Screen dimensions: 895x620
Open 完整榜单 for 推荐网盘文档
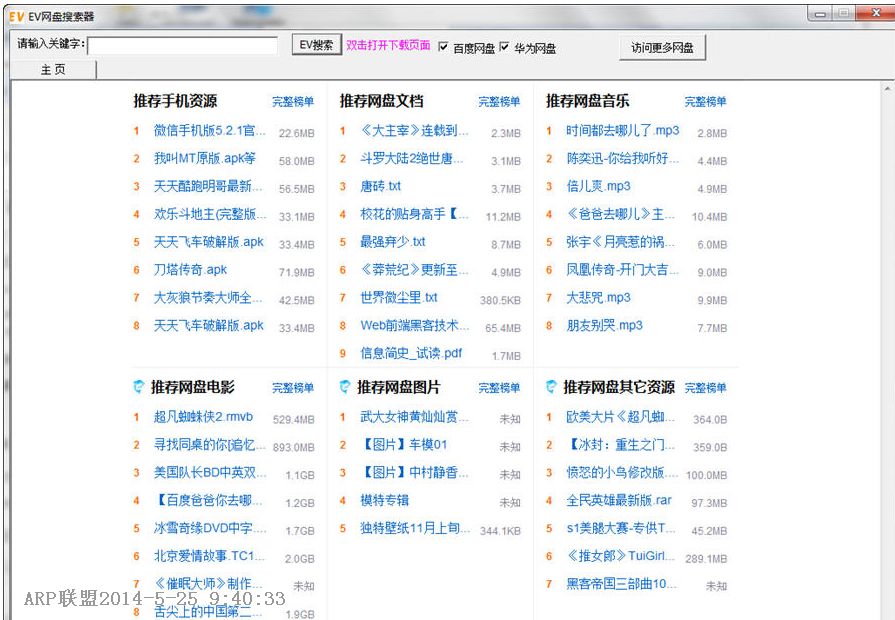click(500, 102)
